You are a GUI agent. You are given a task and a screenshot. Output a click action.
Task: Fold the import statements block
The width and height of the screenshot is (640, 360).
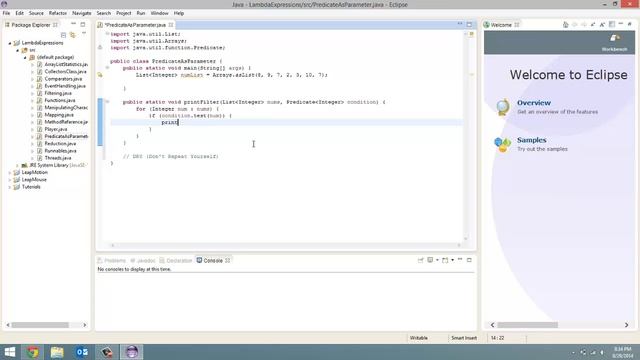pyautogui.click(x=107, y=34)
